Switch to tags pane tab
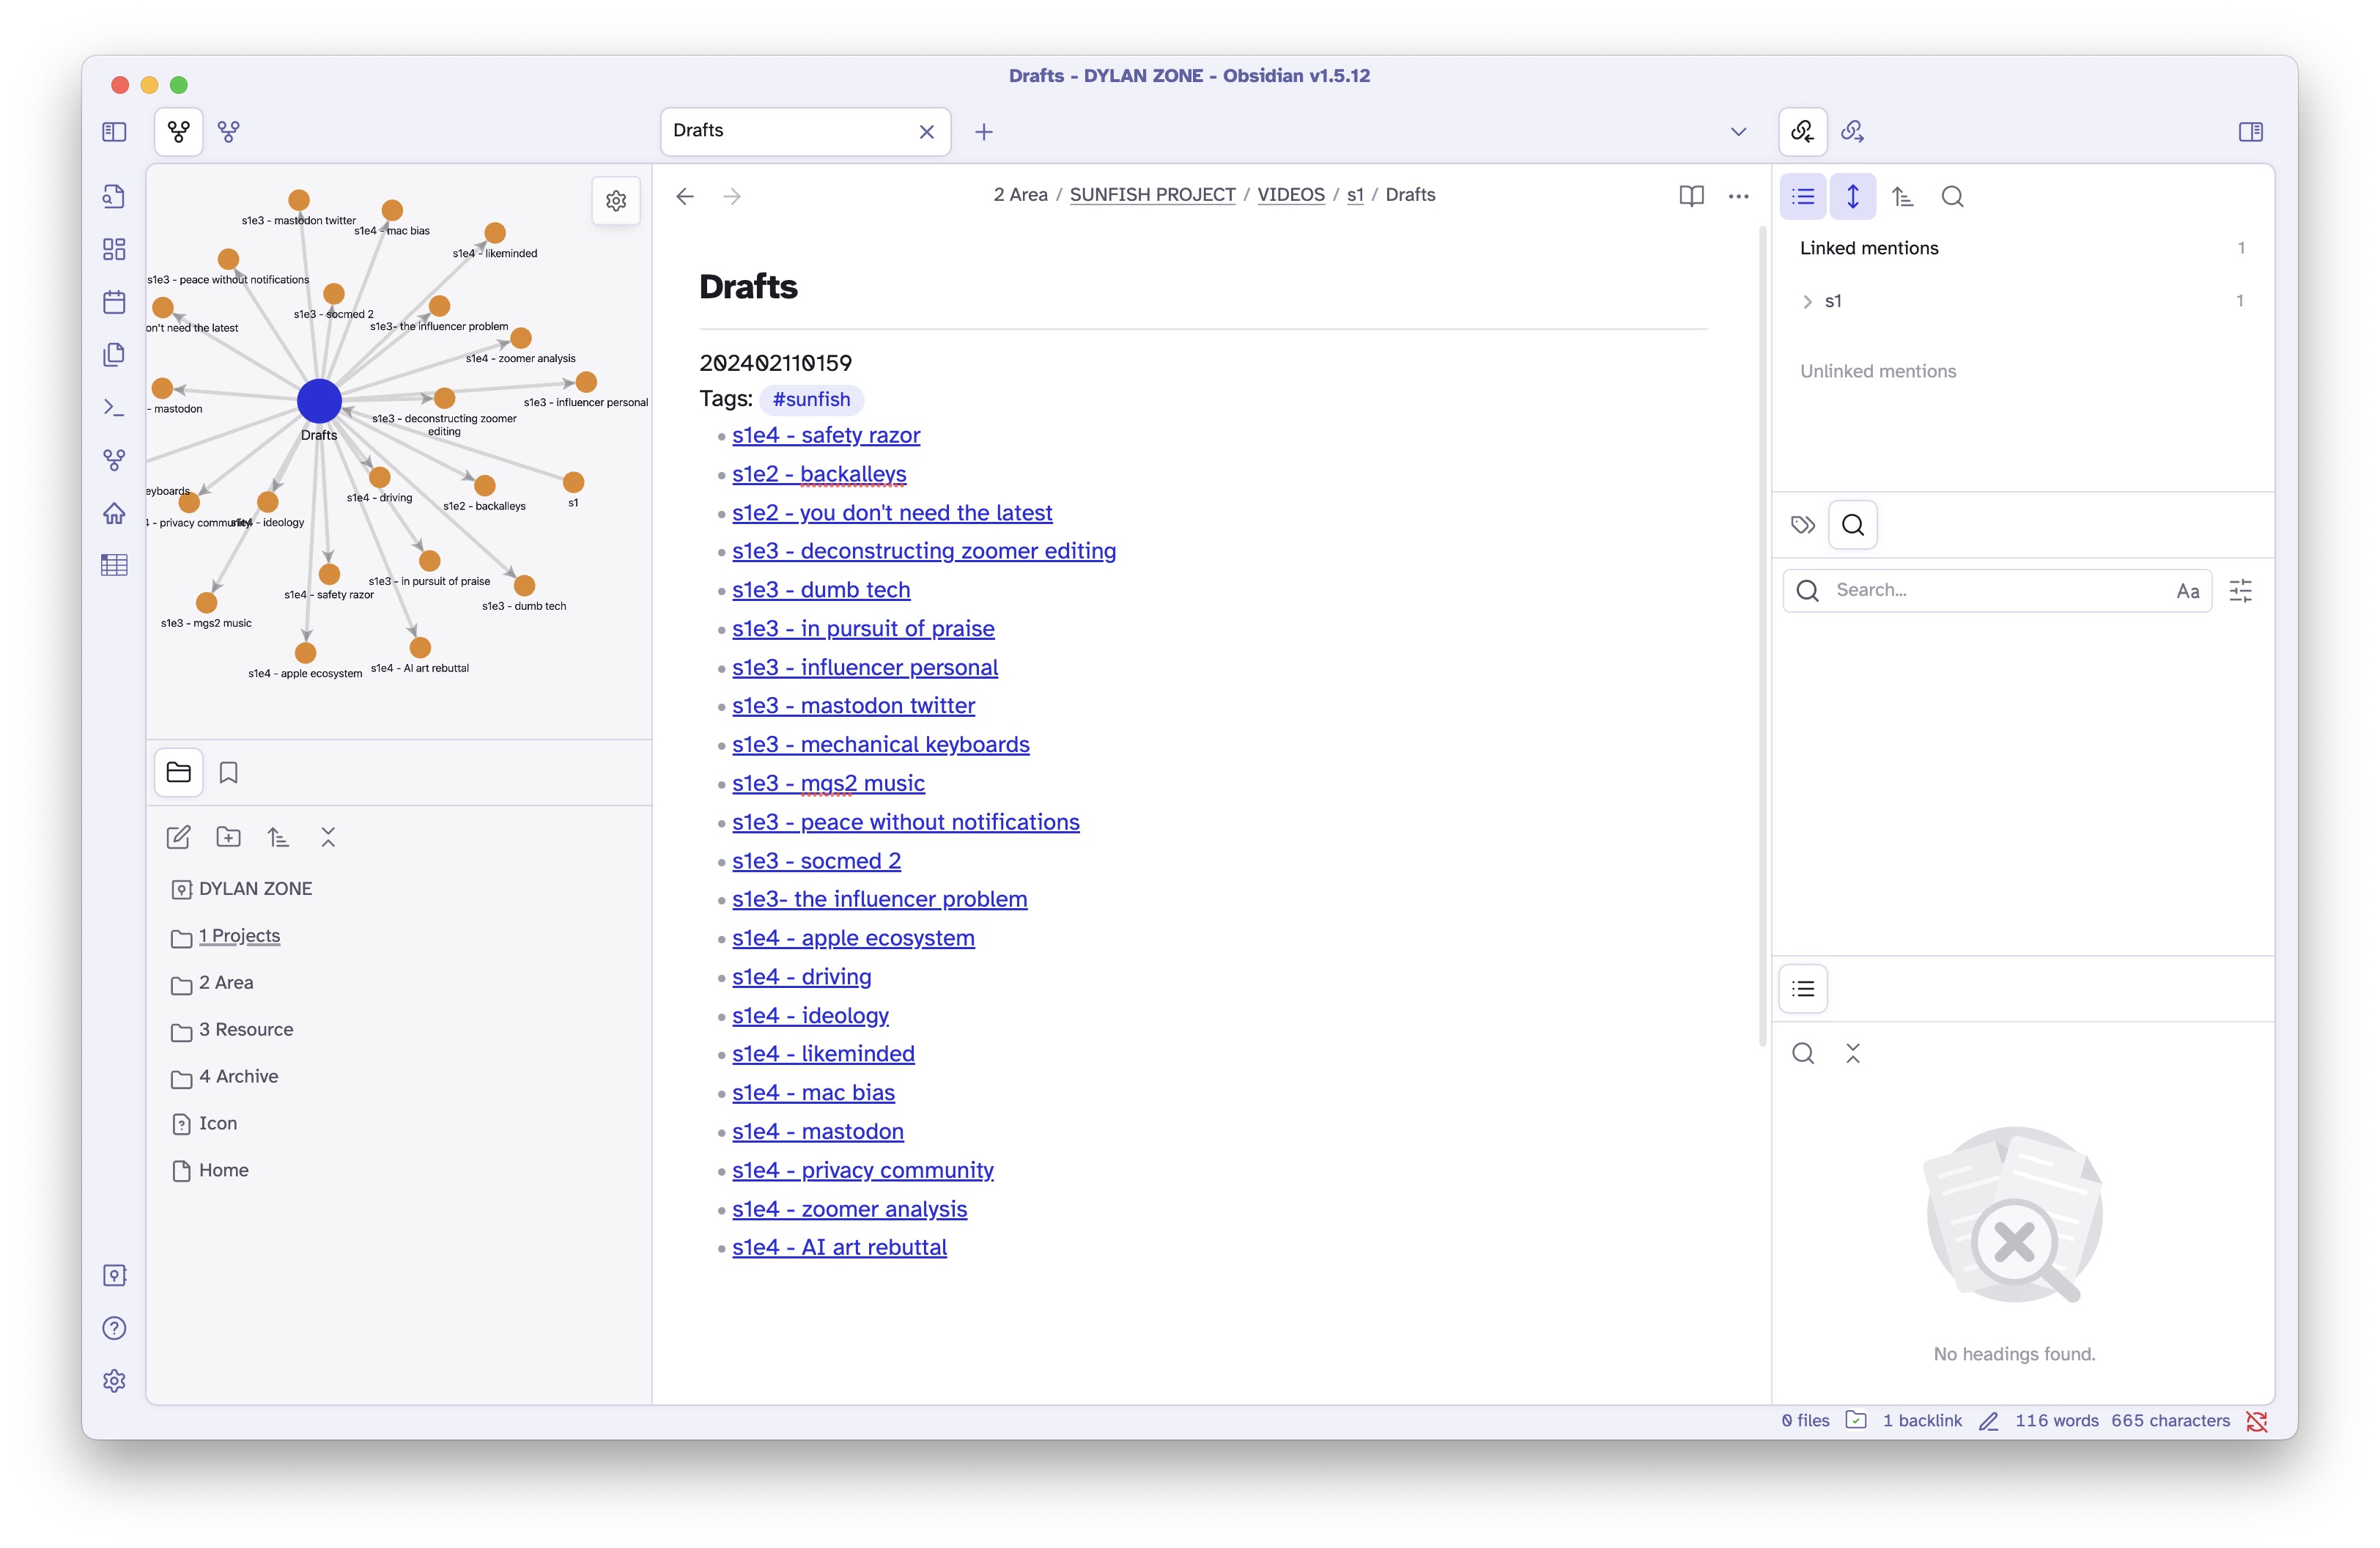Screen dimensions: 2380x1548 point(1802,524)
